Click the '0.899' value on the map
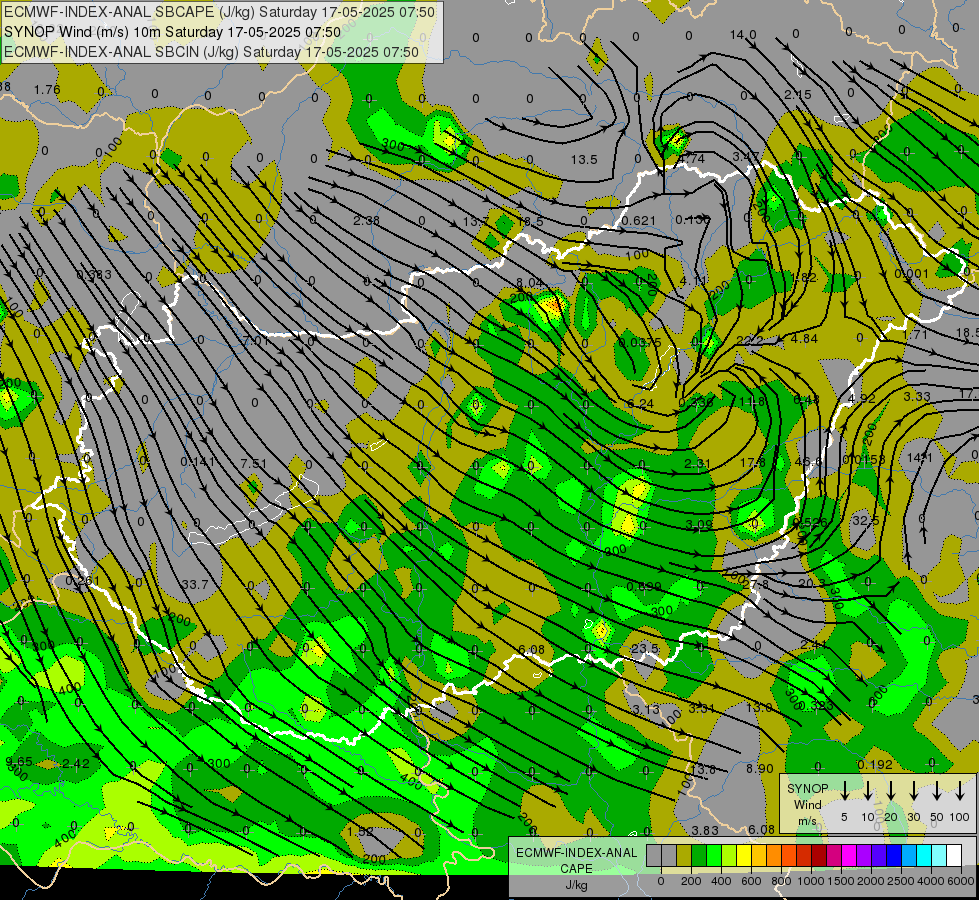This screenshot has width=979, height=900. (643, 586)
